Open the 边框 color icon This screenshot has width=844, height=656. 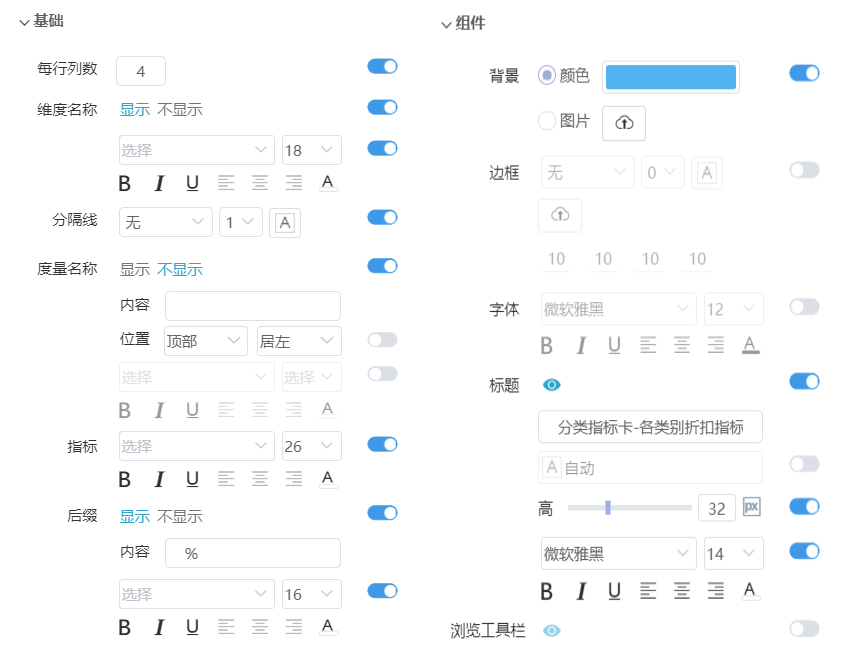pyautogui.click(x=707, y=173)
